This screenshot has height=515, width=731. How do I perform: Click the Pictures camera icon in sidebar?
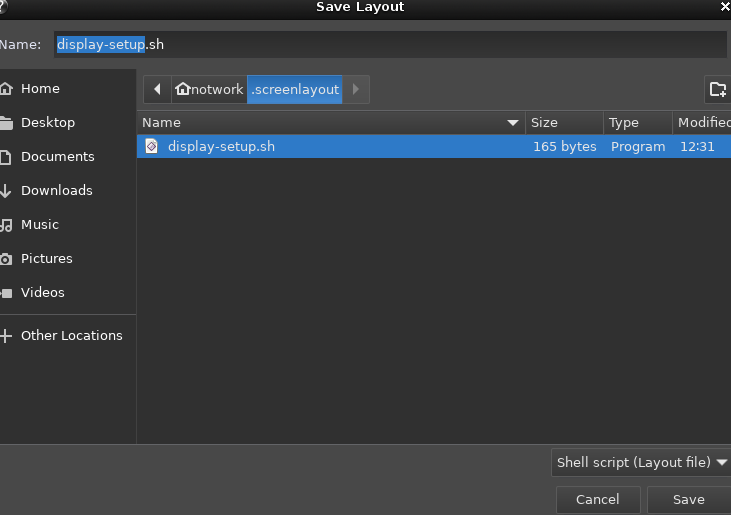6,259
